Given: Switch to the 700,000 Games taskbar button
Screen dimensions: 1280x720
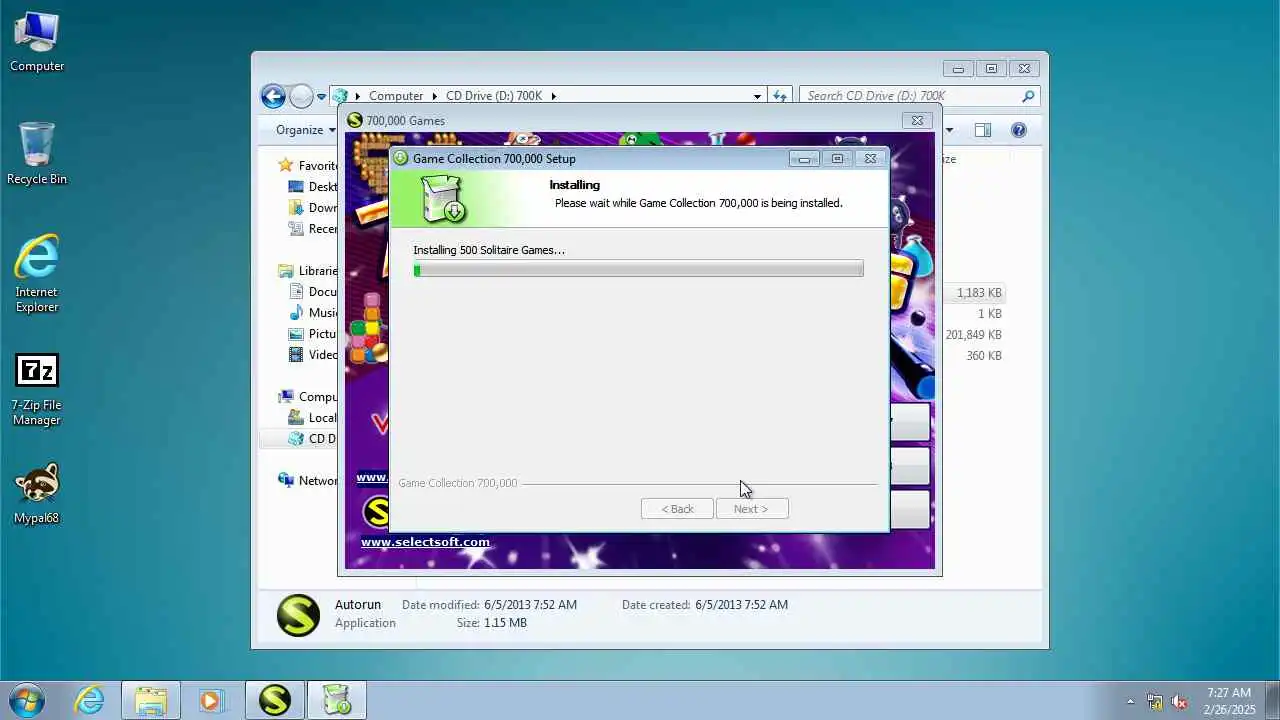Looking at the screenshot, I should tap(274, 700).
